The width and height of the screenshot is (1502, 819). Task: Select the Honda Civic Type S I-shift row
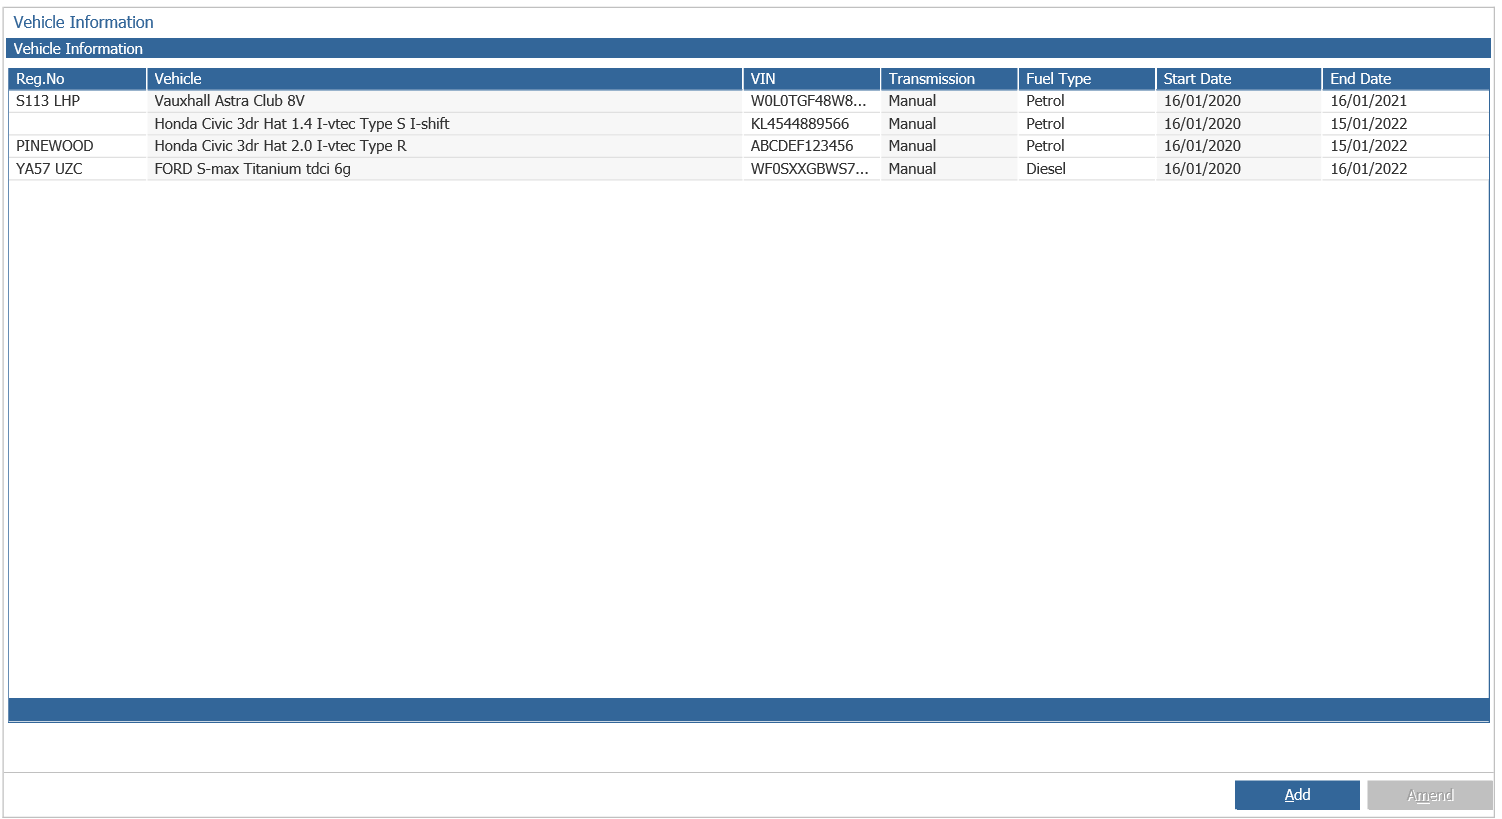[x=749, y=124]
